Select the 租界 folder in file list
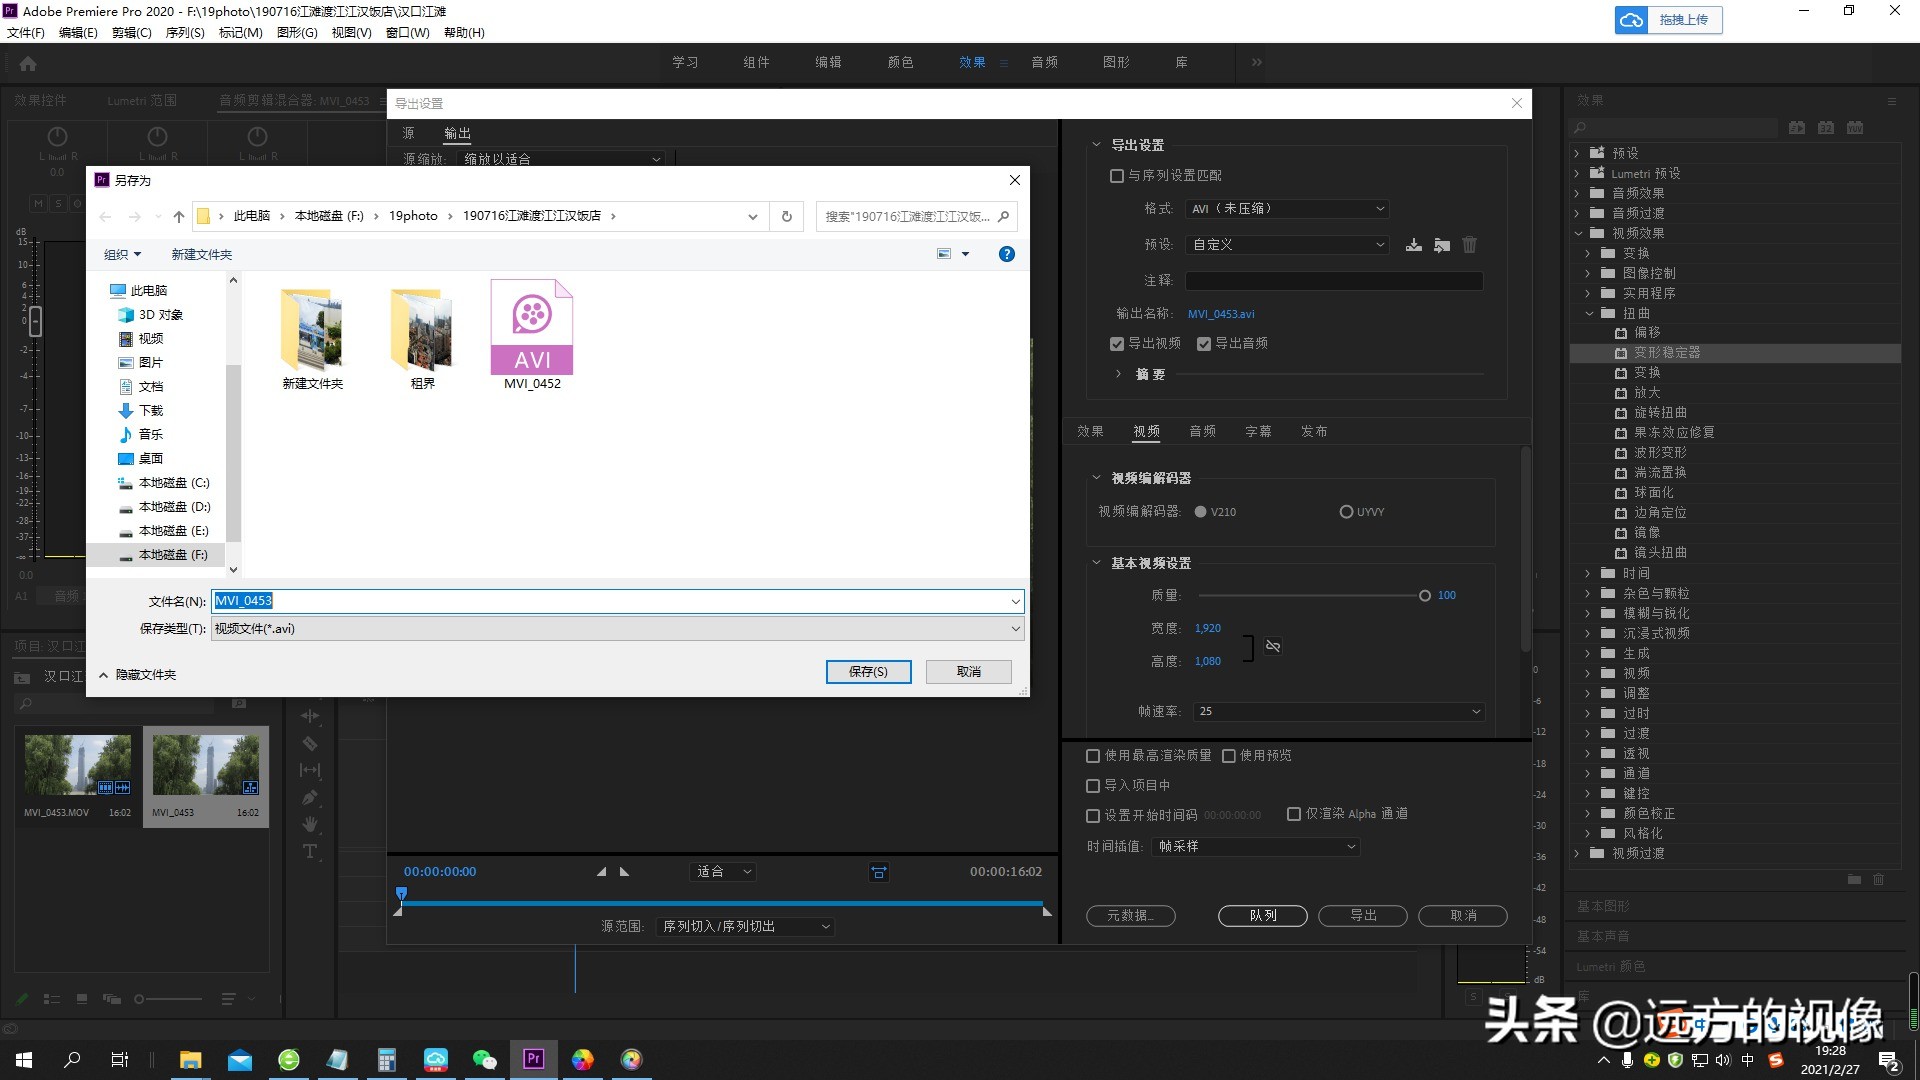 point(422,338)
